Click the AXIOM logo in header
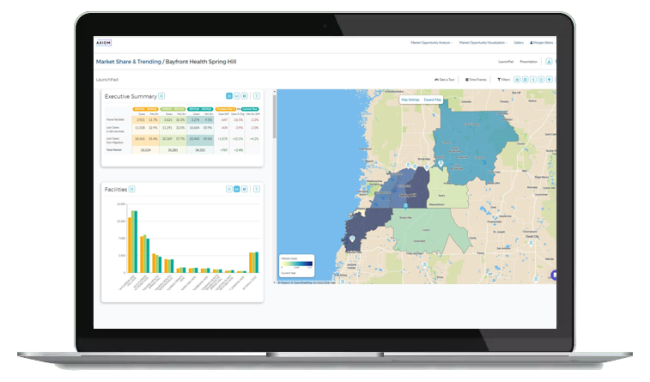This screenshot has width=650, height=382. click(104, 43)
